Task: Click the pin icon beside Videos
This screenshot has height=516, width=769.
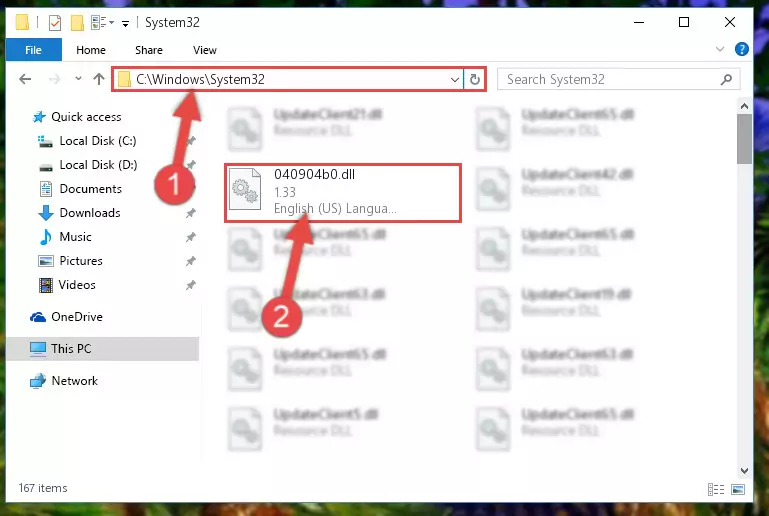Action: (191, 285)
